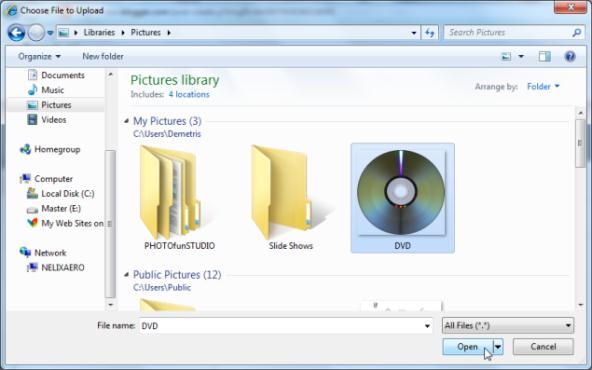The width and height of the screenshot is (592, 370).
Task: Click navigation pane scroll up arrow
Action: pos(110,74)
